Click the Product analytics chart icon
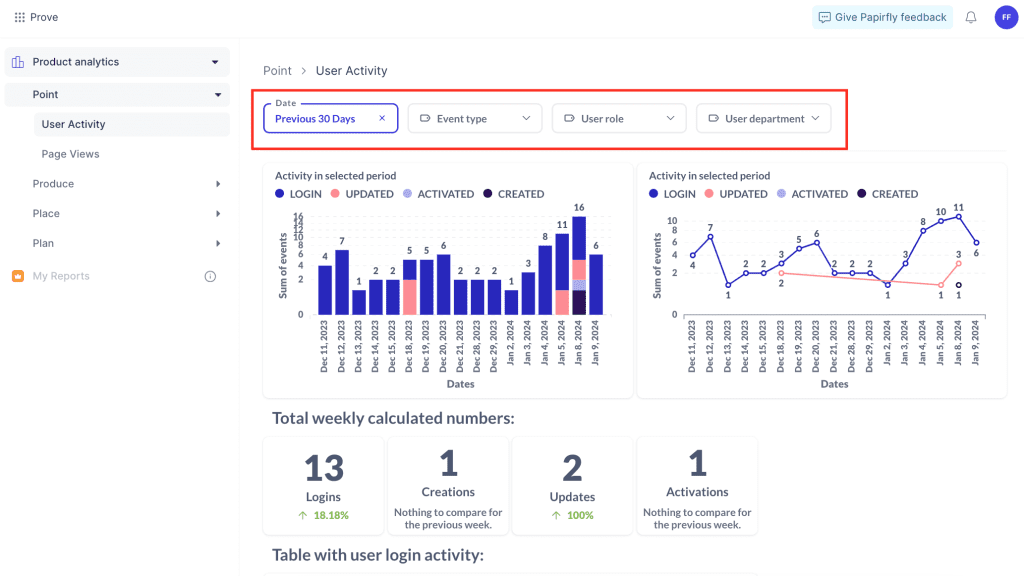The height and width of the screenshot is (576, 1024). coord(18,62)
